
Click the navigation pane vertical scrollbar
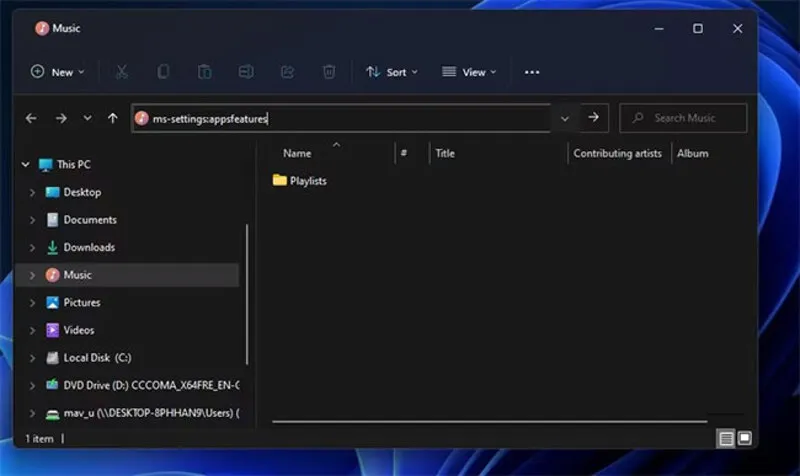click(247, 294)
